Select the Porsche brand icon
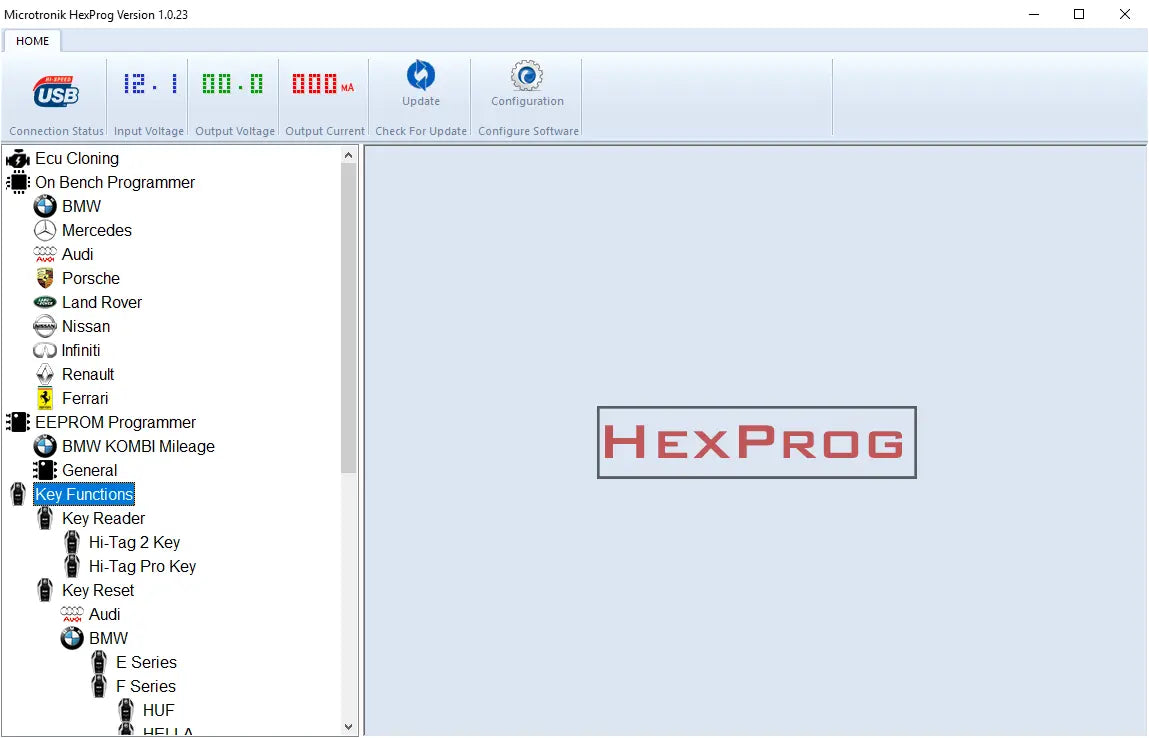 [46, 278]
